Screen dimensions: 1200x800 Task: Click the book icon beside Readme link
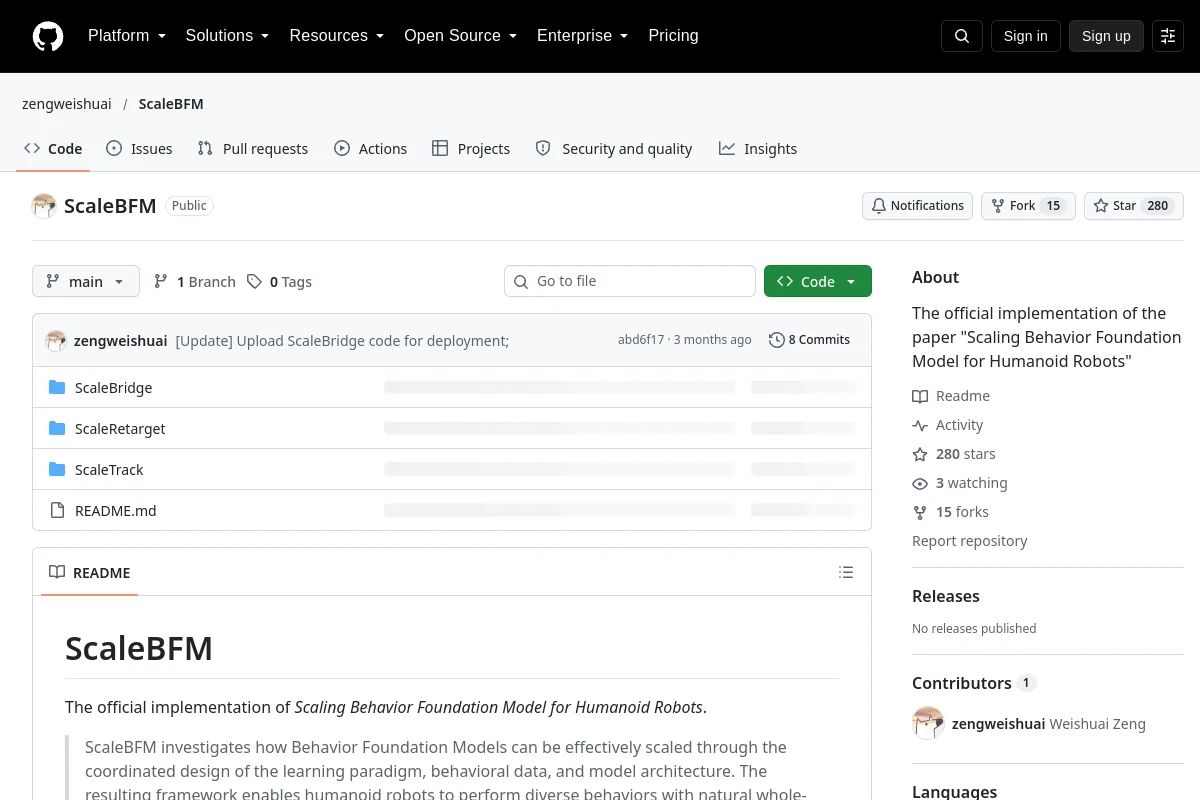pyautogui.click(x=920, y=396)
